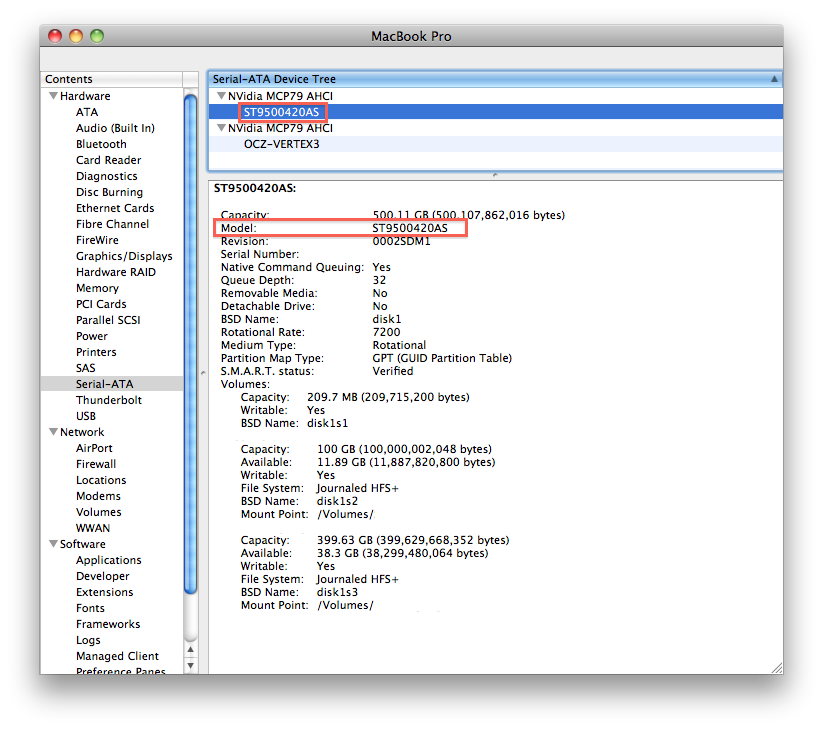The image size is (823, 729).
Task: Click the Hardware category label
Action: 85,96
